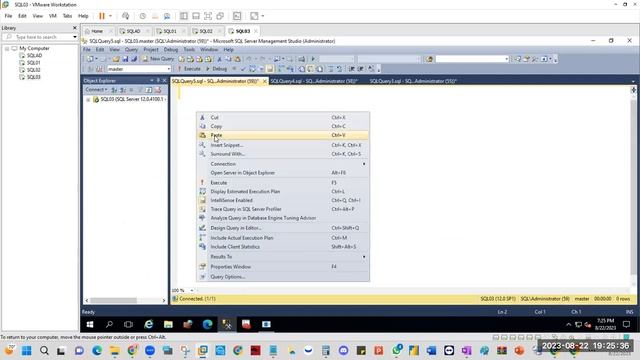Click the guest taskbar search magnifier
Screen dimensions: 640x360
(x=109, y=324)
